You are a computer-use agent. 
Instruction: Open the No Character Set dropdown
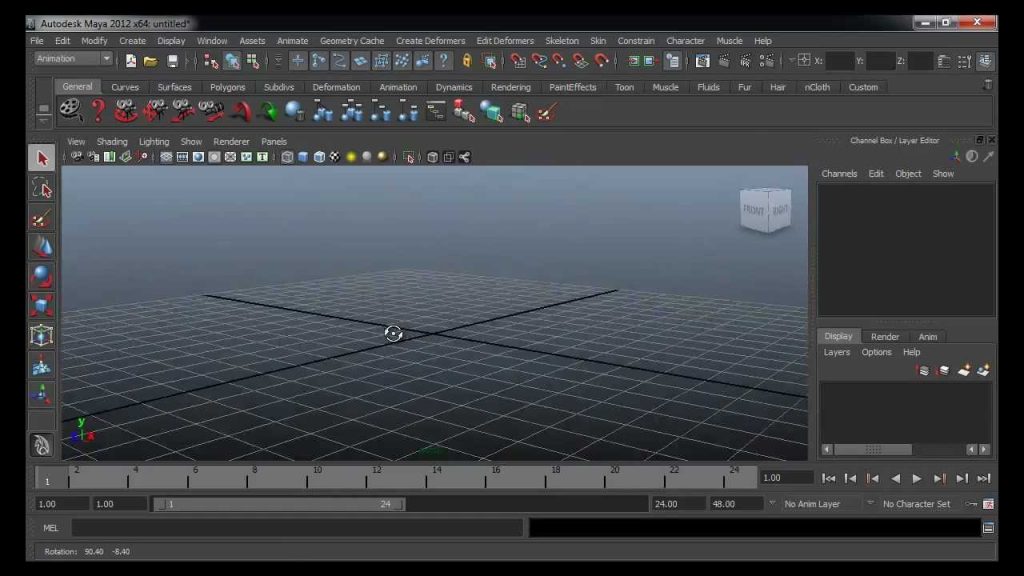(870, 504)
